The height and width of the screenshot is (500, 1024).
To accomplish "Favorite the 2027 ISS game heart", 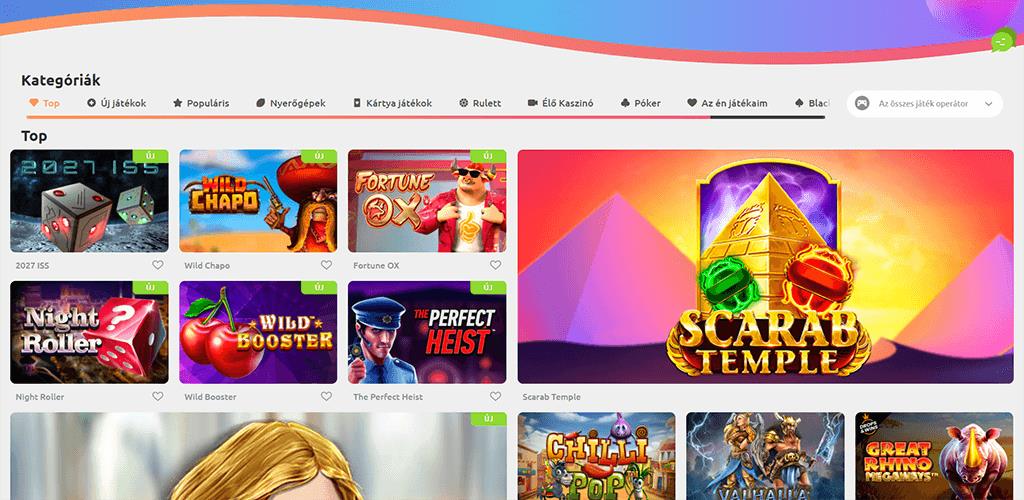I will click(x=157, y=265).
